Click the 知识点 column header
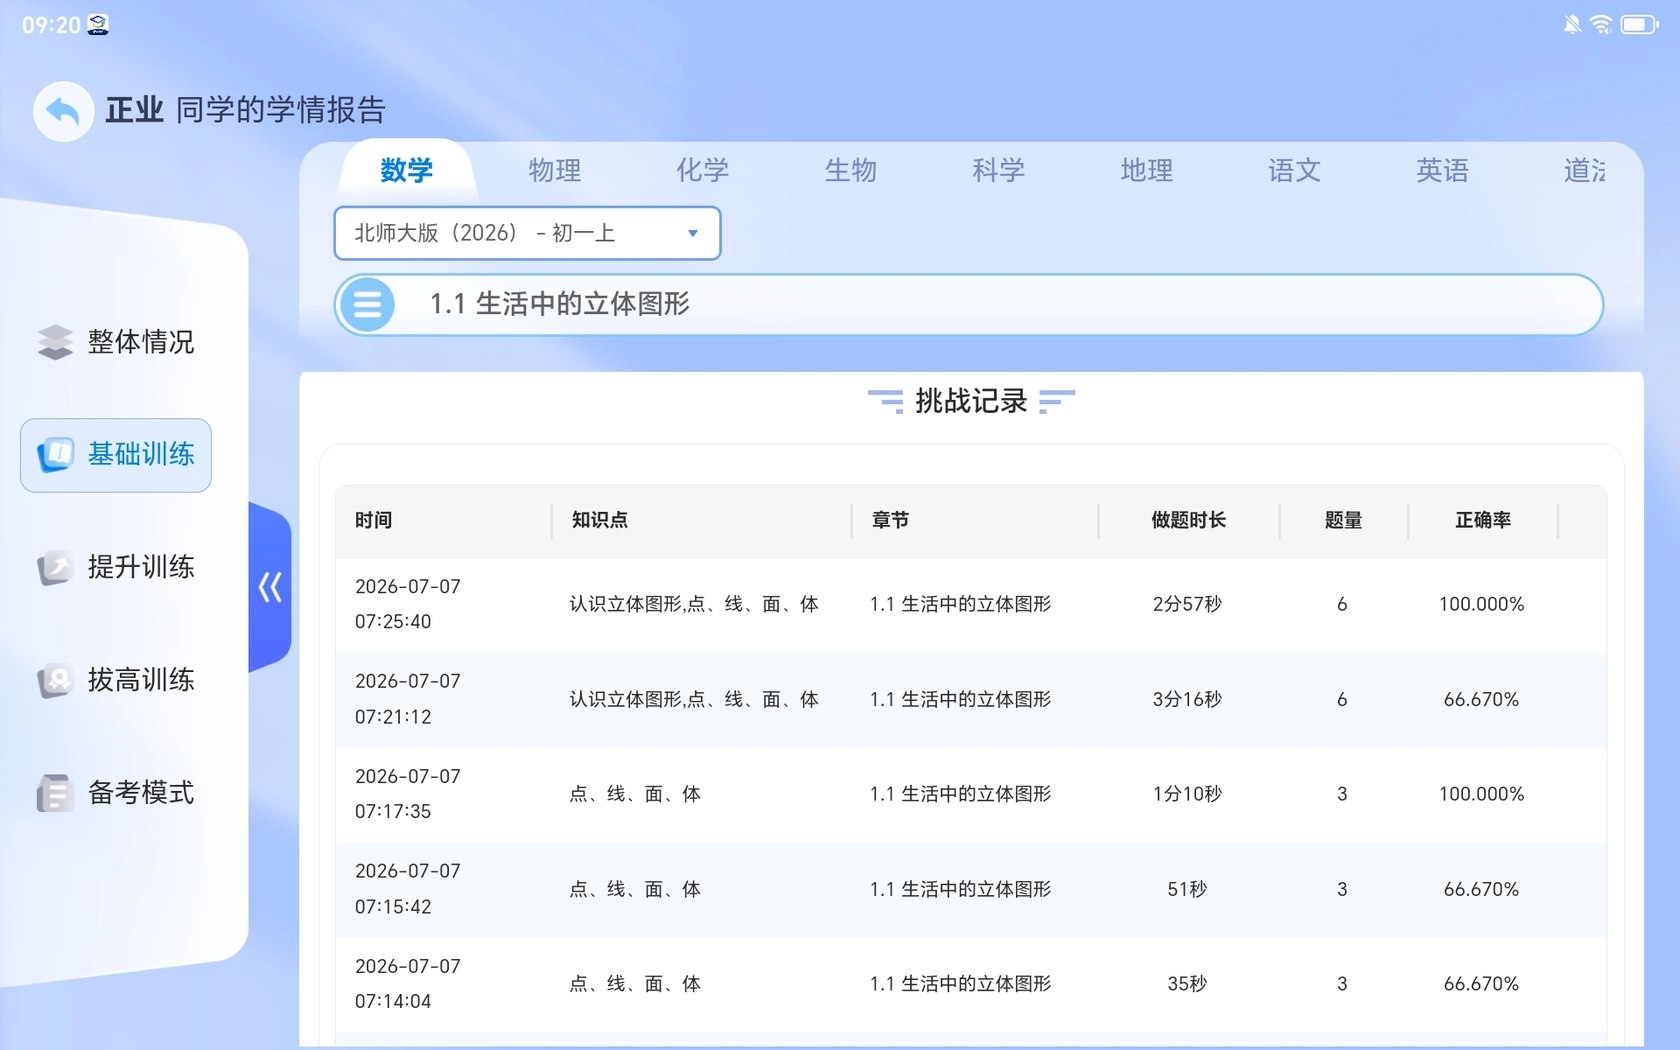The width and height of the screenshot is (1680, 1050). click(x=600, y=520)
